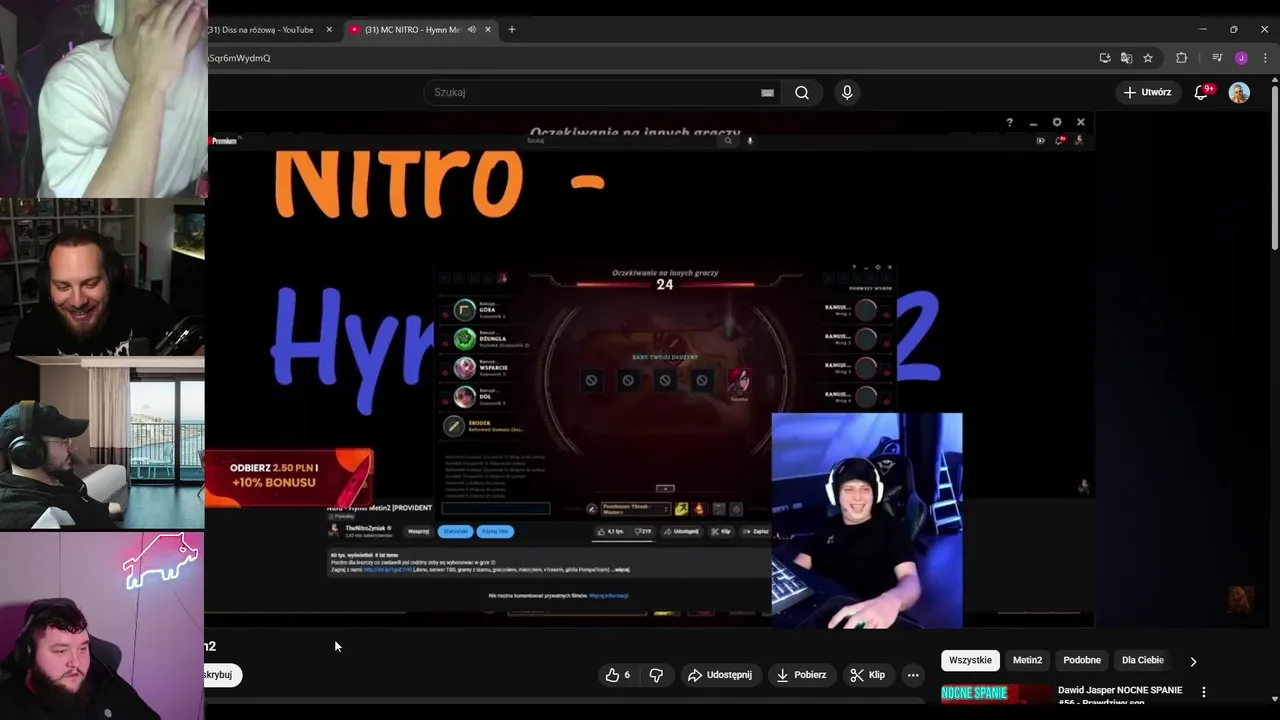Open the on-screen keyboard icon in search
Viewport: 1280px width, 720px height.
coord(767,93)
